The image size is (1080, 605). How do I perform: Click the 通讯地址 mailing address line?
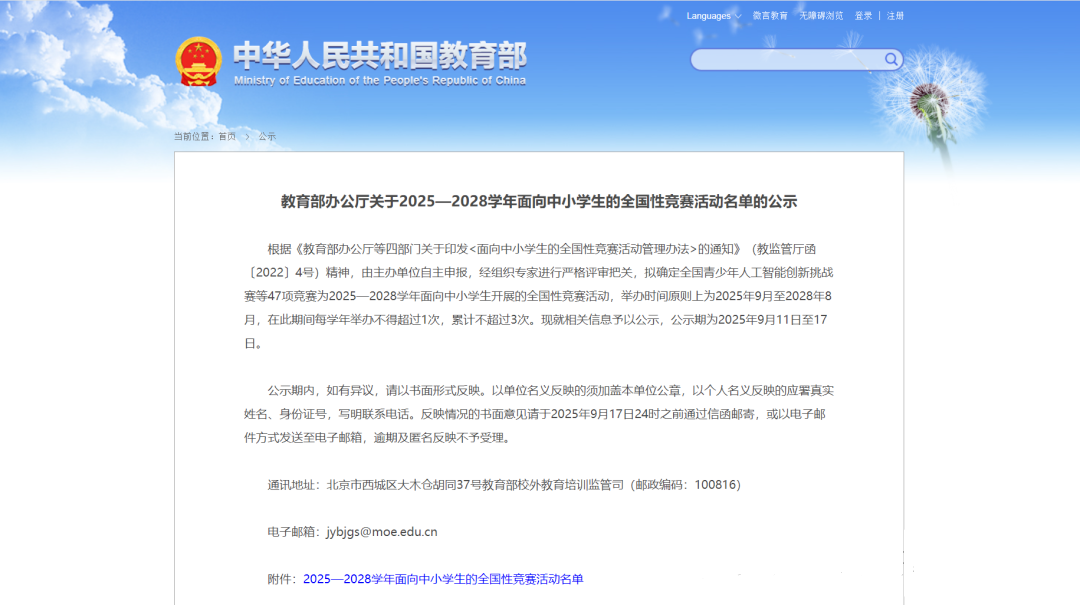[503, 485]
